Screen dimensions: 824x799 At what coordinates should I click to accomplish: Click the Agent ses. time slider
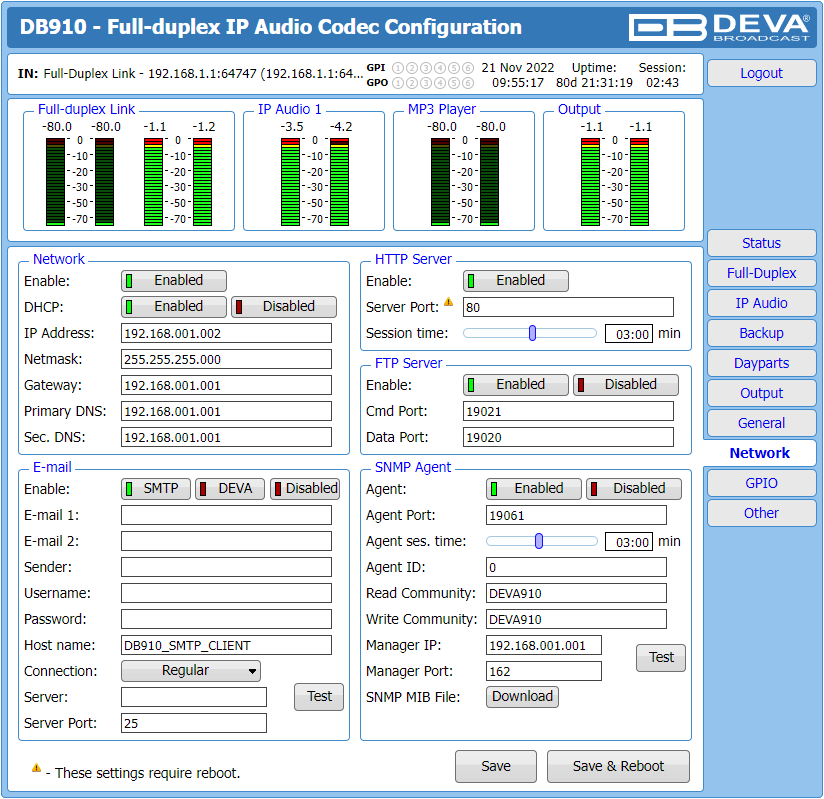[x=542, y=541]
